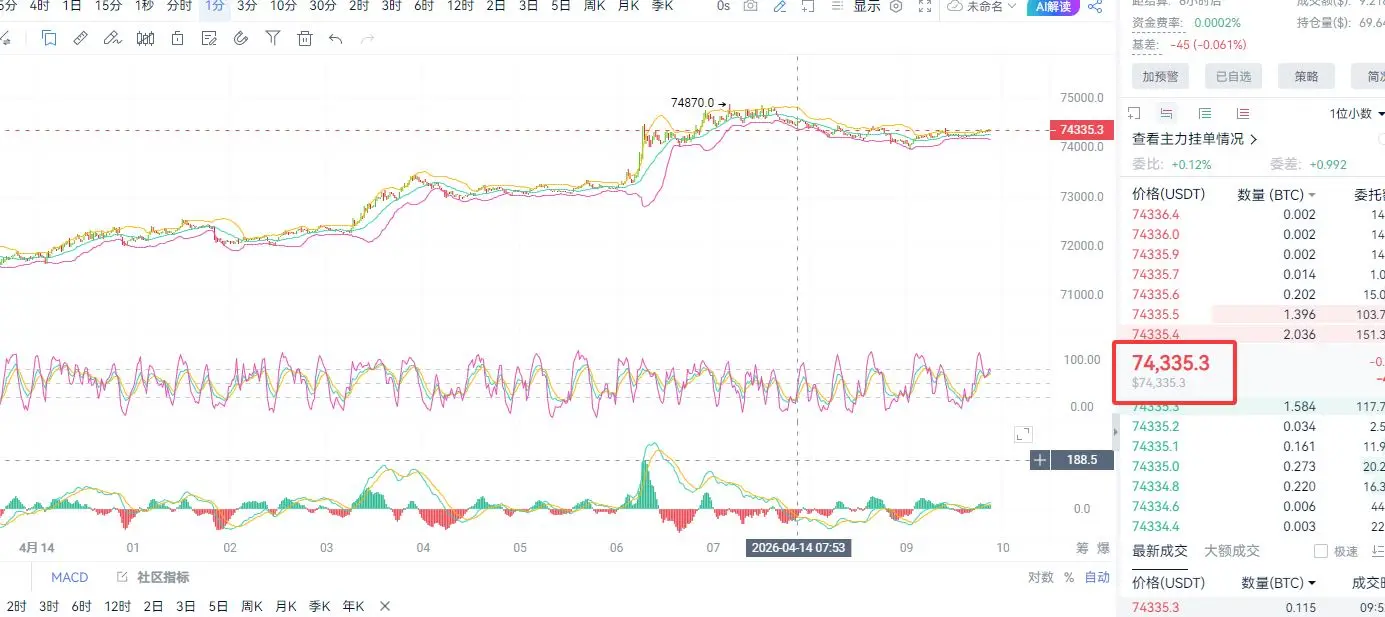Open the 未命名 layout dropdown

(x=981, y=6)
